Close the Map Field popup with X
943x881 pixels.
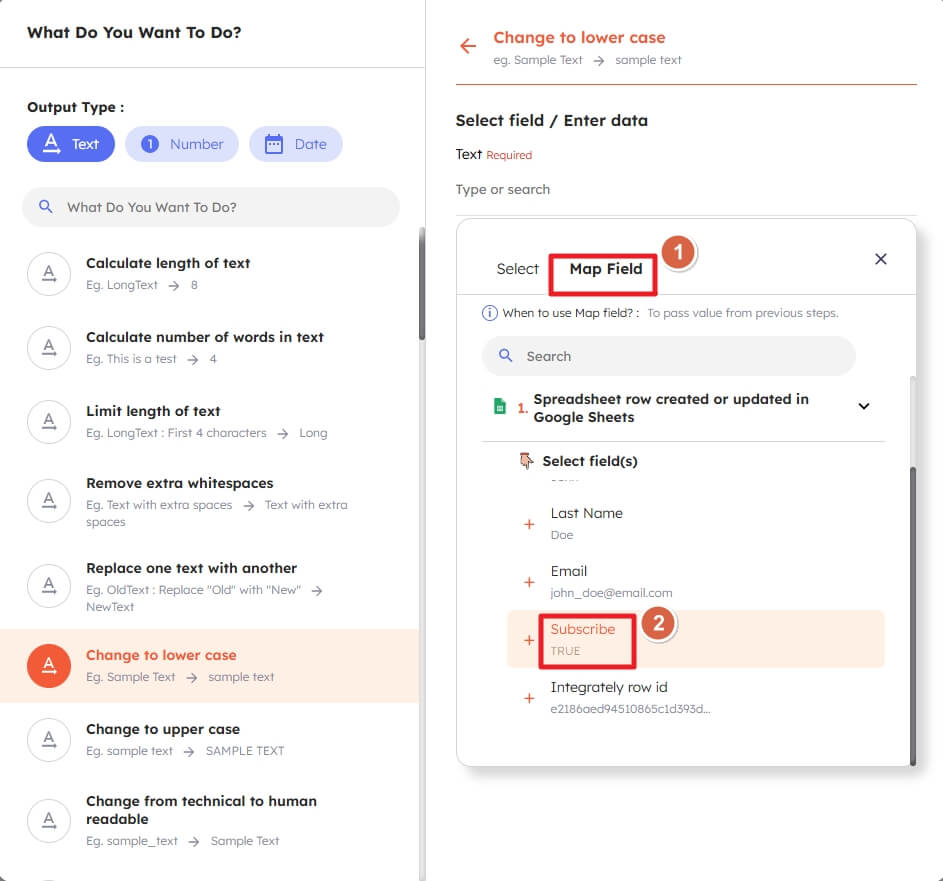click(880, 259)
